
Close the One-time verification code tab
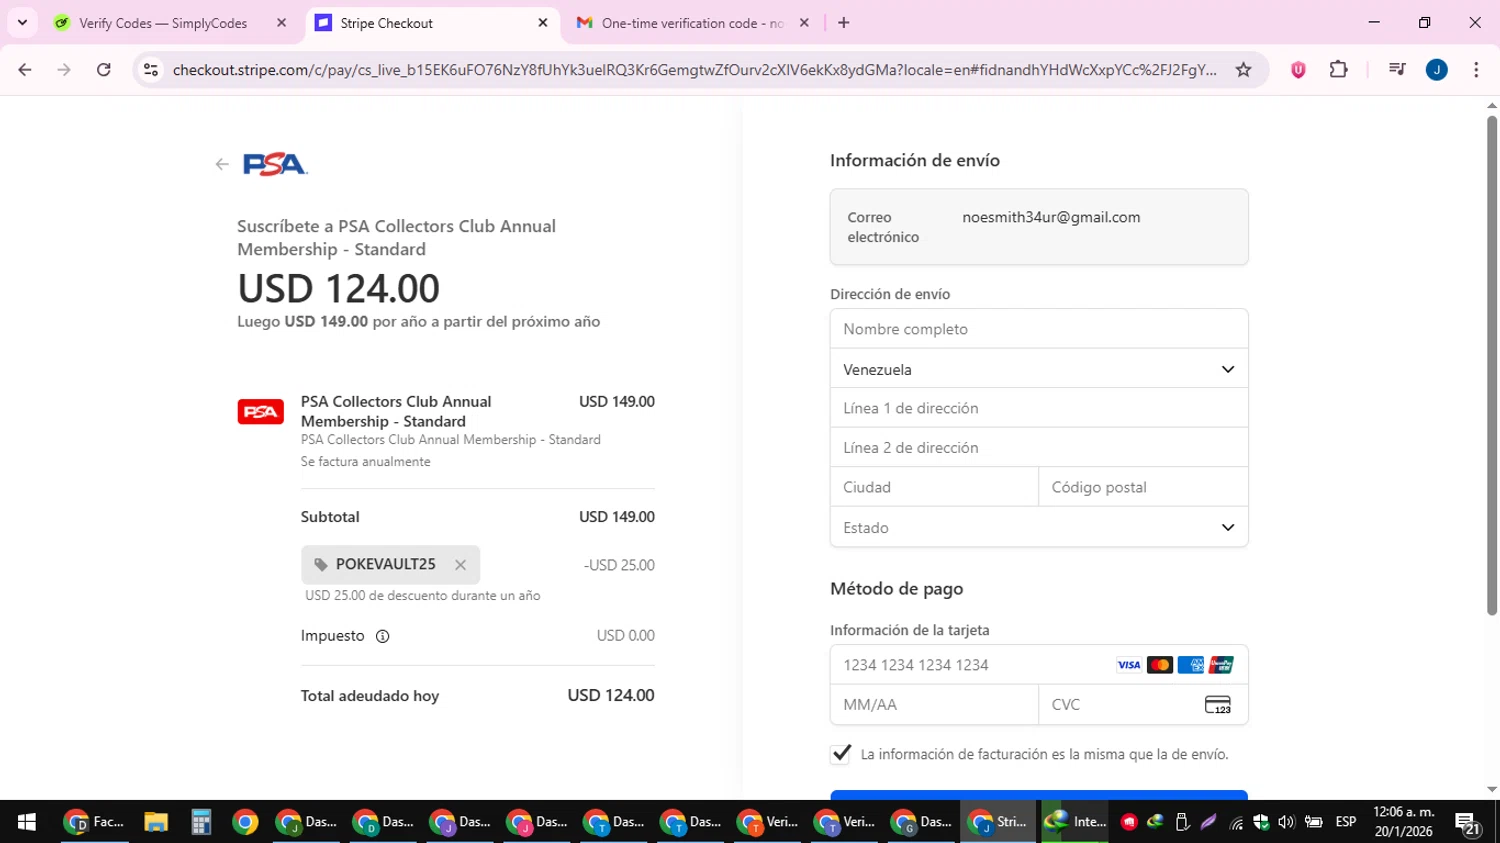coord(804,23)
